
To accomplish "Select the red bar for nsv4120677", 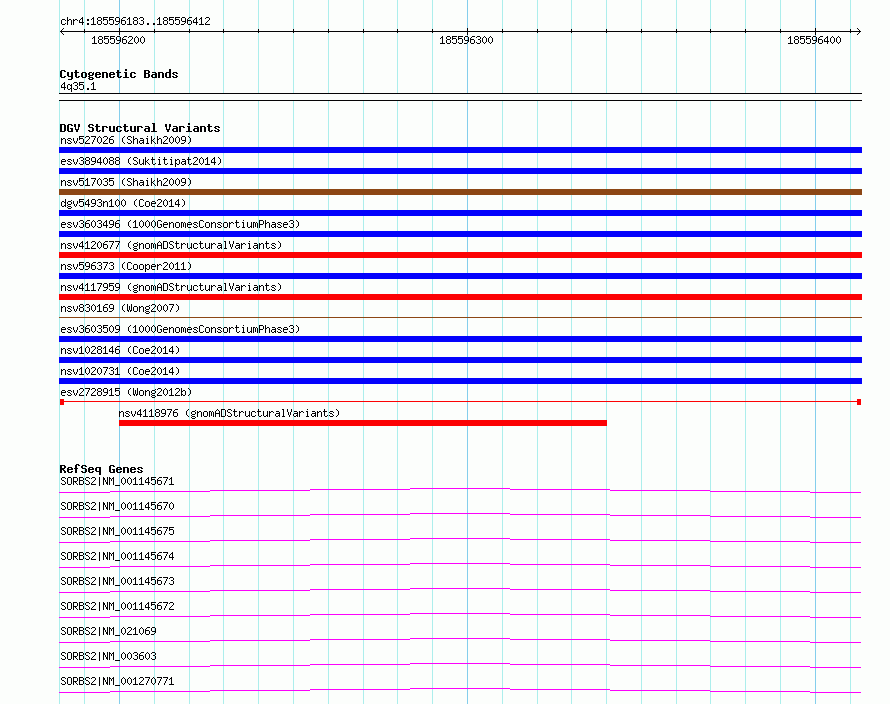I will coord(460,255).
